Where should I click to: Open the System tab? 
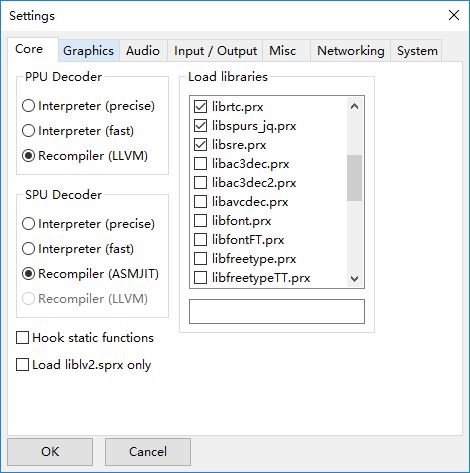417,51
